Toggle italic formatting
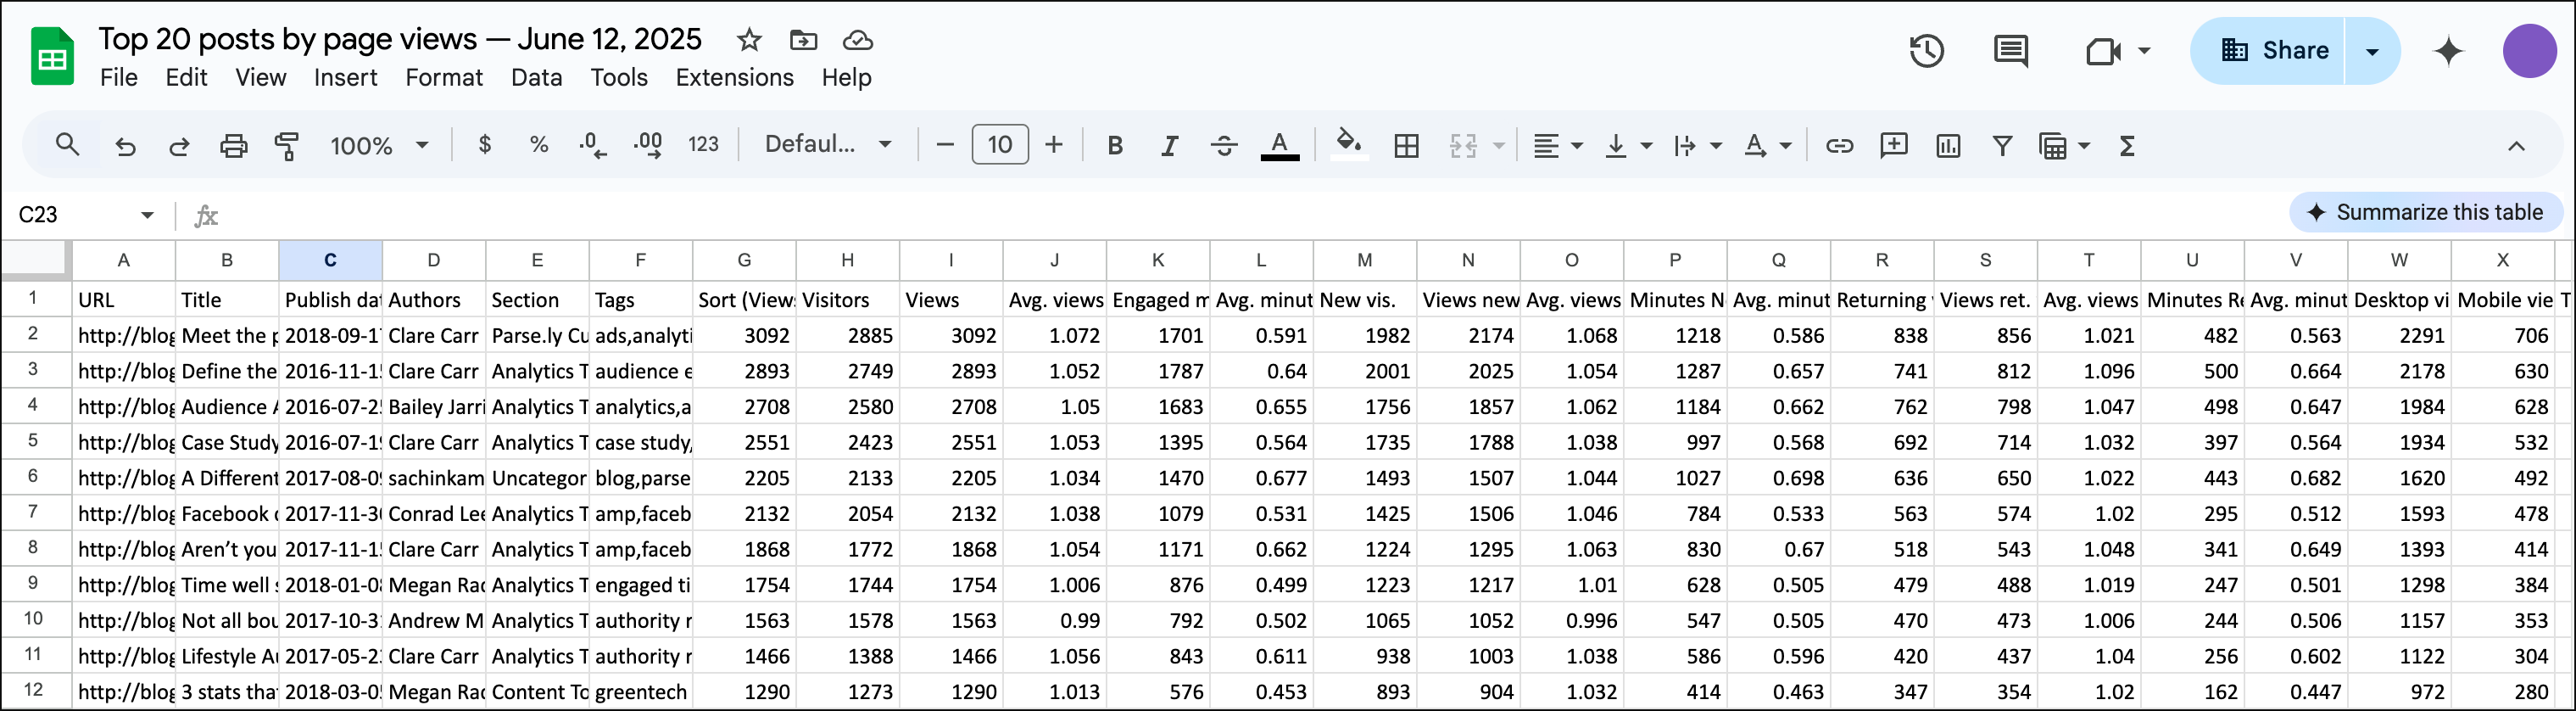The width and height of the screenshot is (2576, 711). (x=1169, y=146)
